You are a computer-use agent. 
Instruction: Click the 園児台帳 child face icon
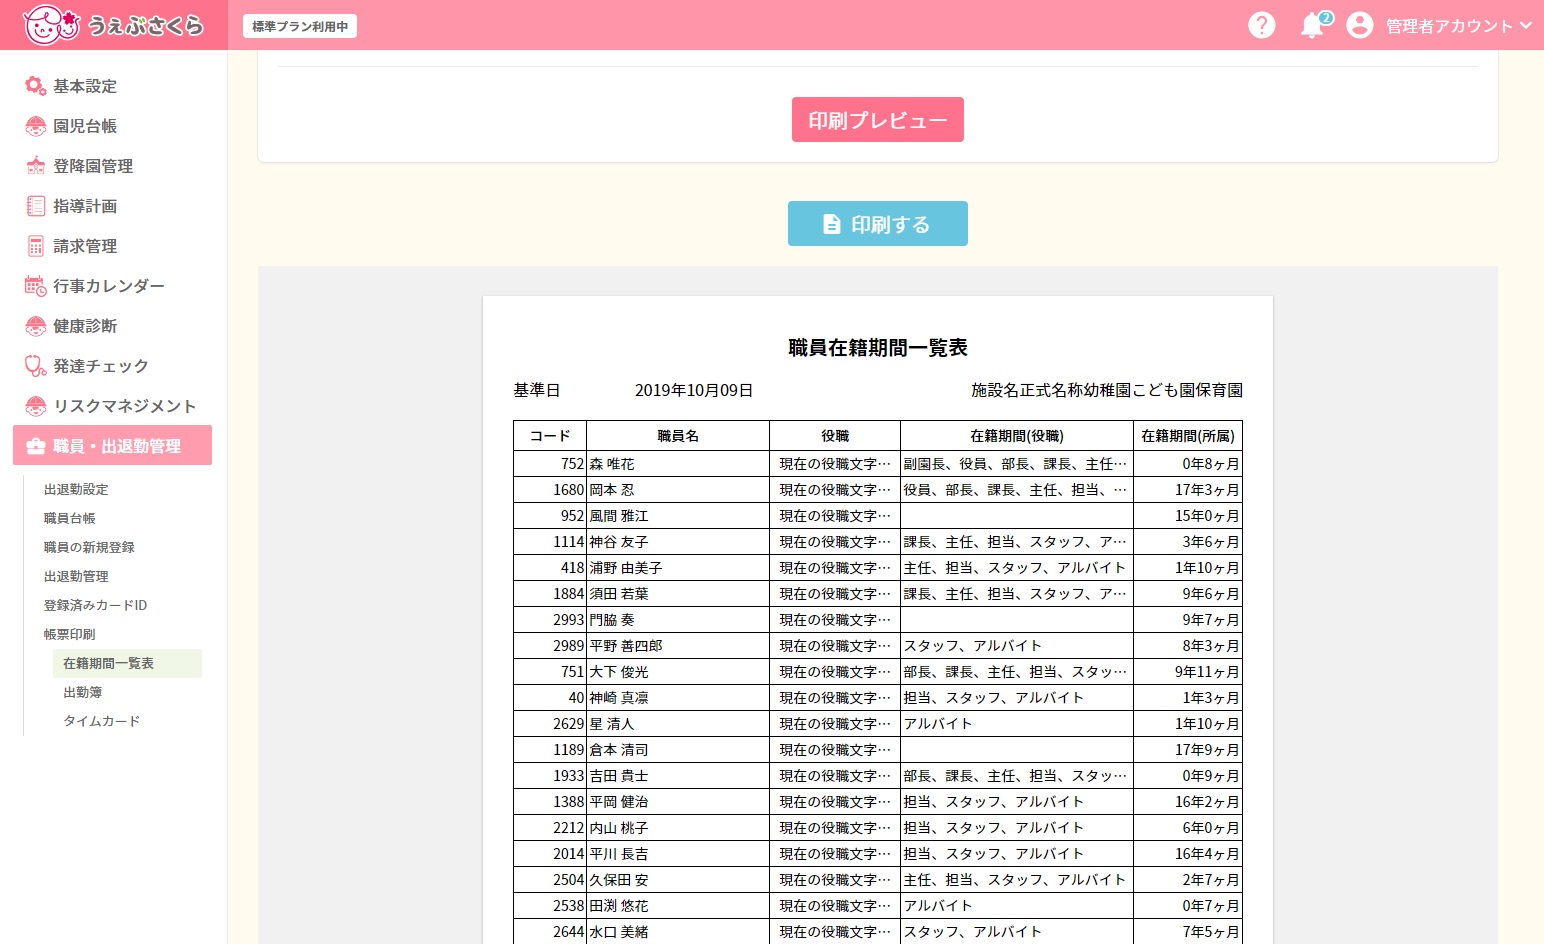coord(36,126)
